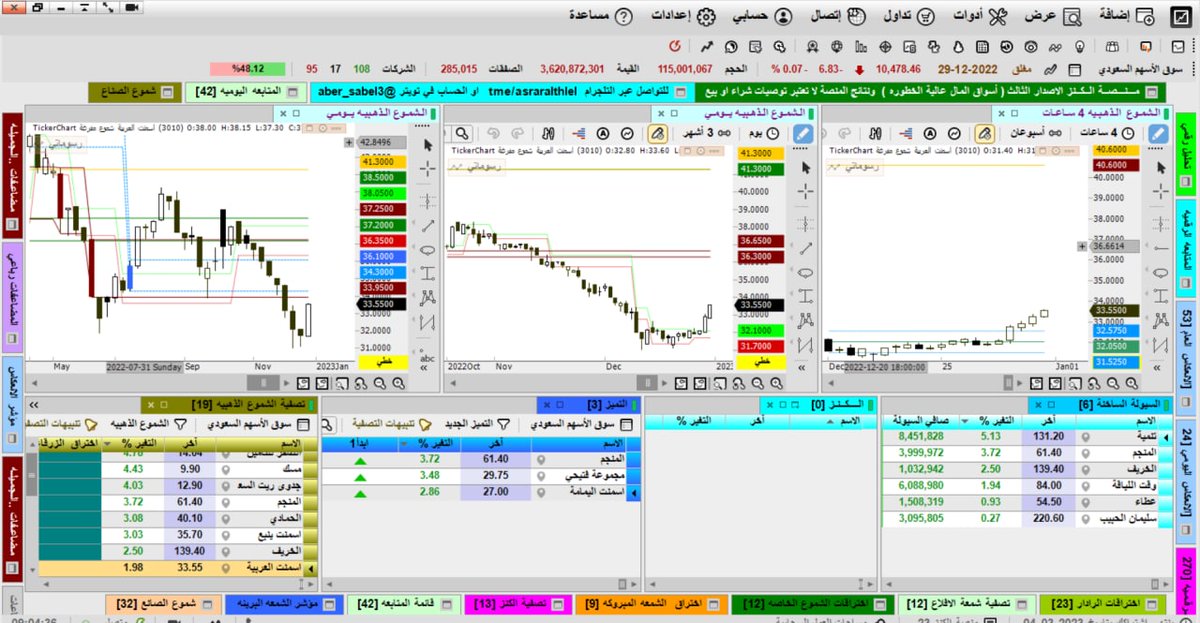1200x623 pixels.
Task: Select the zigzag pattern tool in left chart
Action: coord(427,322)
